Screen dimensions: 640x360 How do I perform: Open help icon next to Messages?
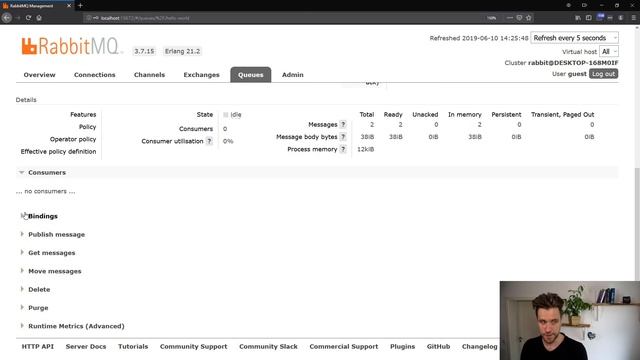[343, 124]
